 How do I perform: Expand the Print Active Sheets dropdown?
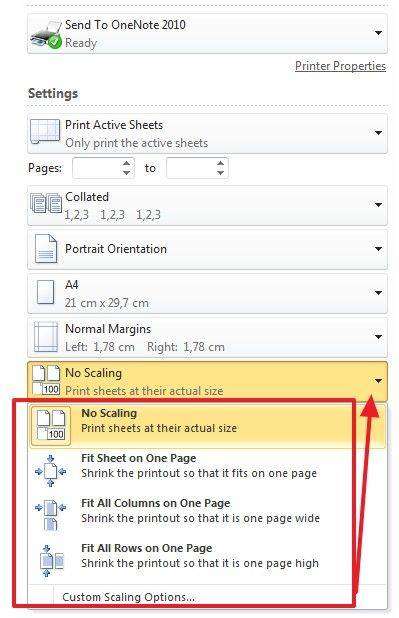(378, 132)
